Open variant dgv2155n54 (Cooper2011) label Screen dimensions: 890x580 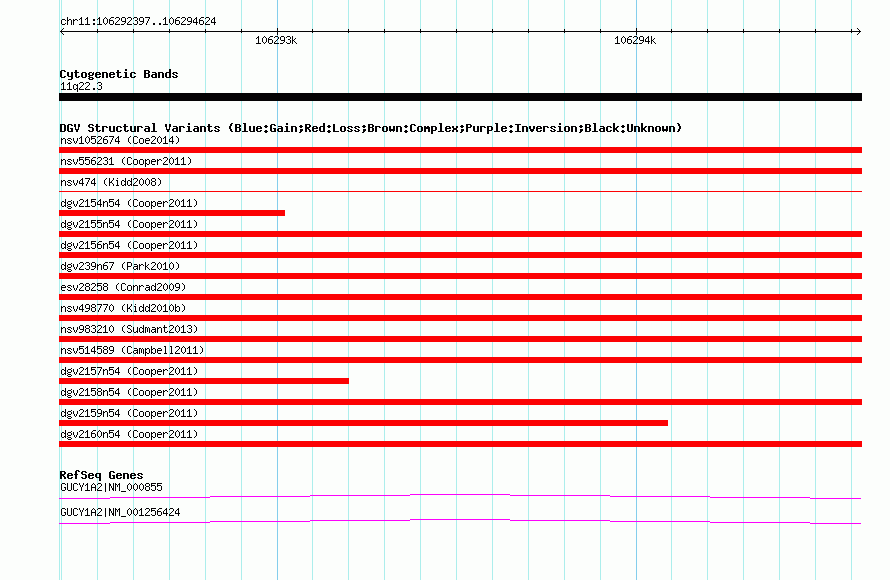tap(129, 224)
